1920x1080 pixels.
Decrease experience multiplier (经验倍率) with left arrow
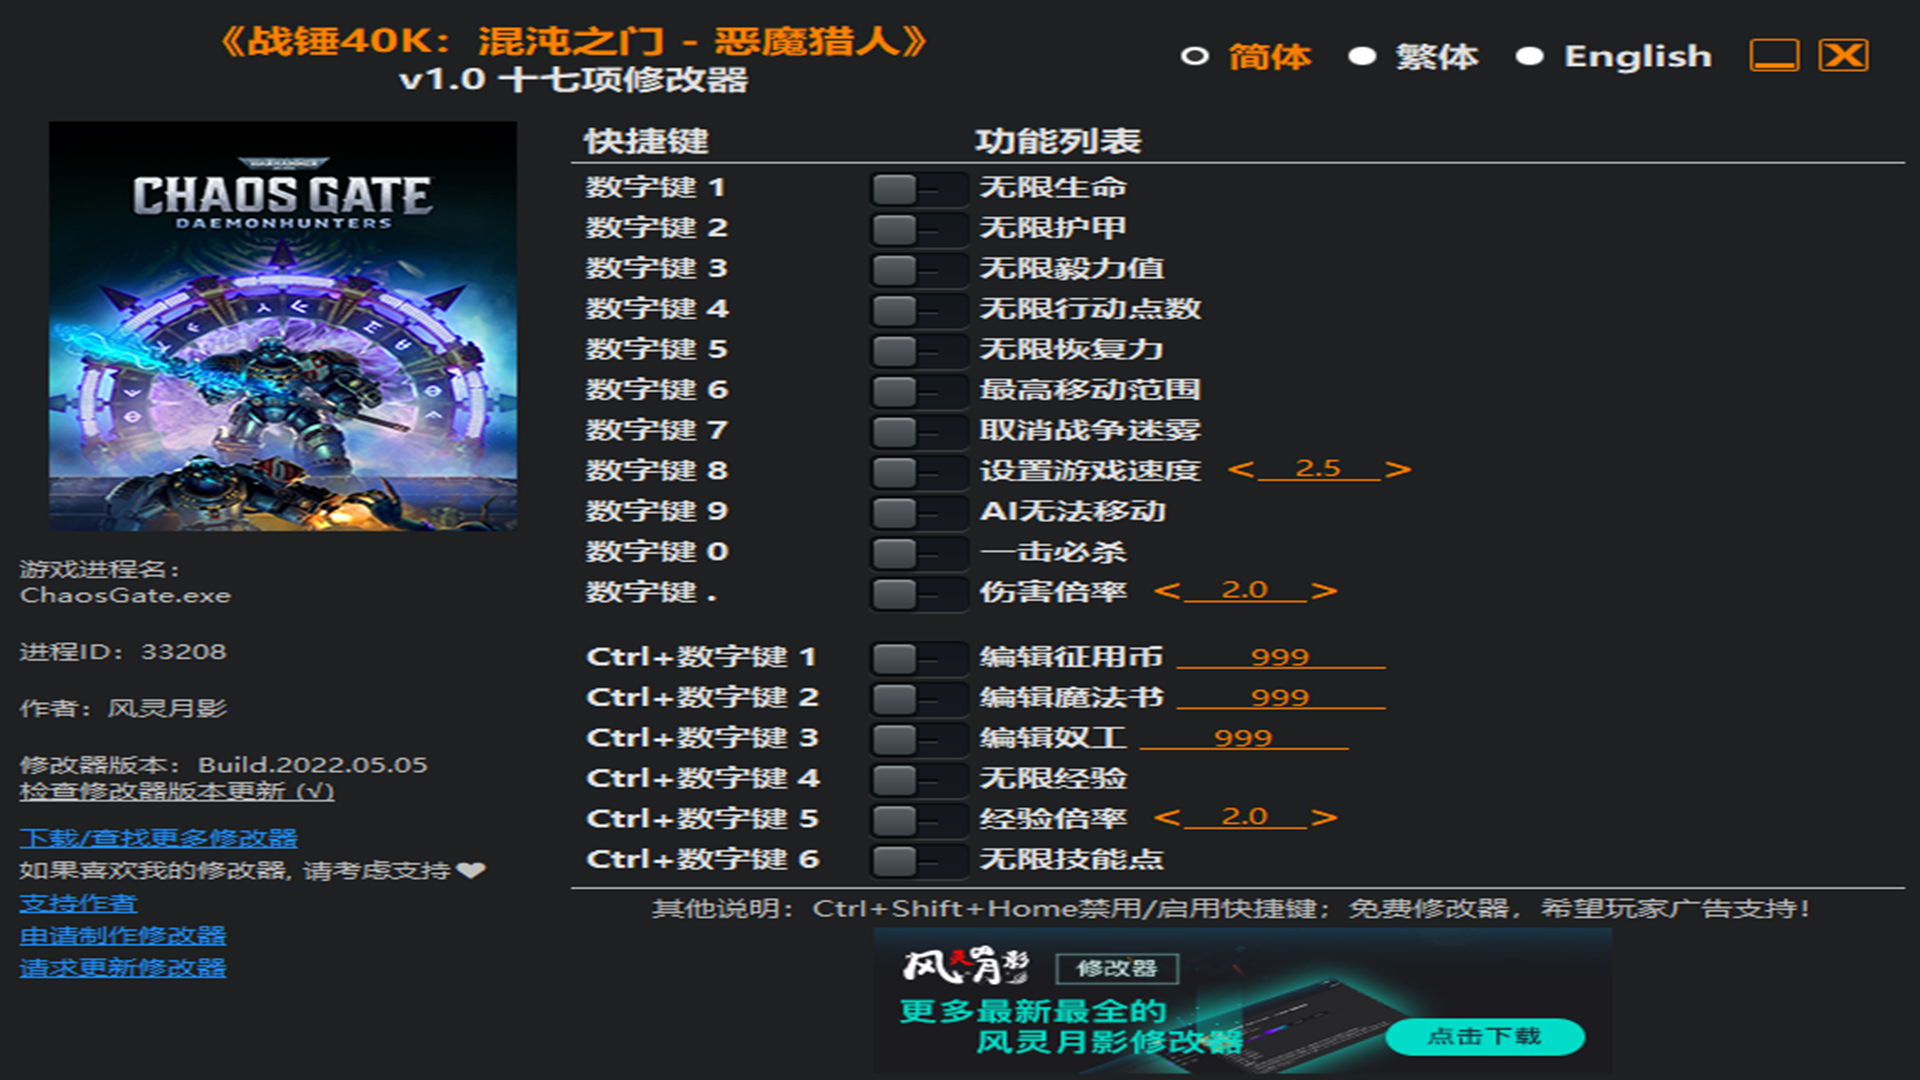(1166, 818)
